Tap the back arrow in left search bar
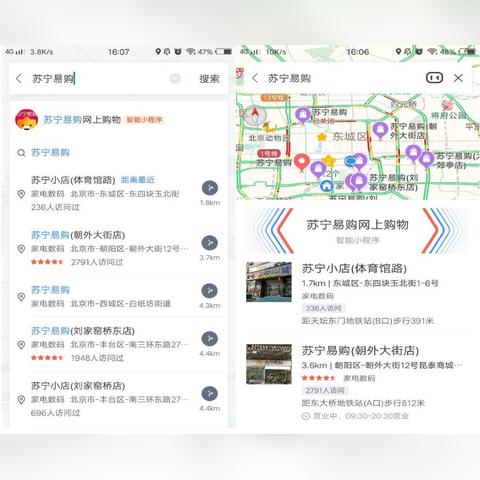This screenshot has height=480, width=480. [19, 79]
